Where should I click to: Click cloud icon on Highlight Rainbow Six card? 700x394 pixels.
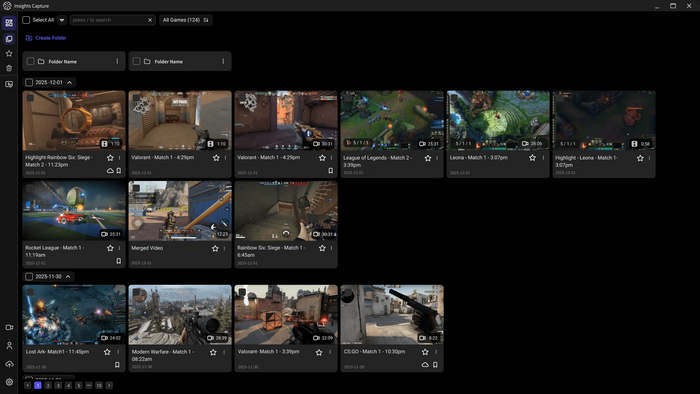tap(110, 171)
